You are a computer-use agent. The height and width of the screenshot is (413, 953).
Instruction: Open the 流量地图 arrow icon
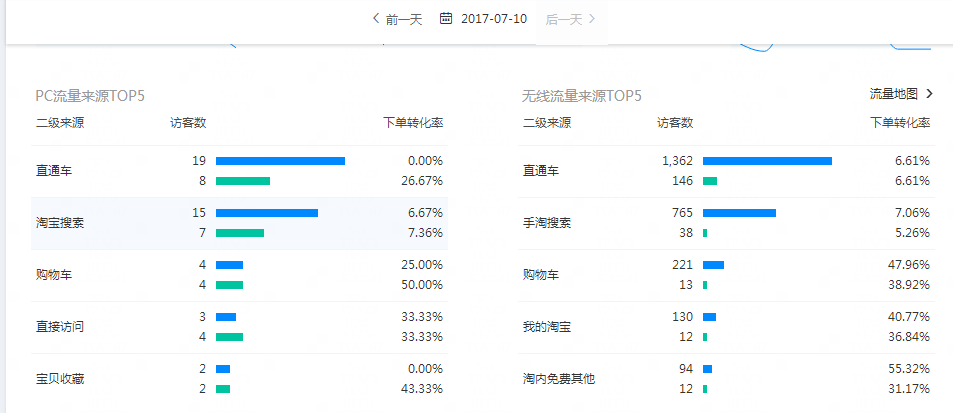tap(930, 94)
